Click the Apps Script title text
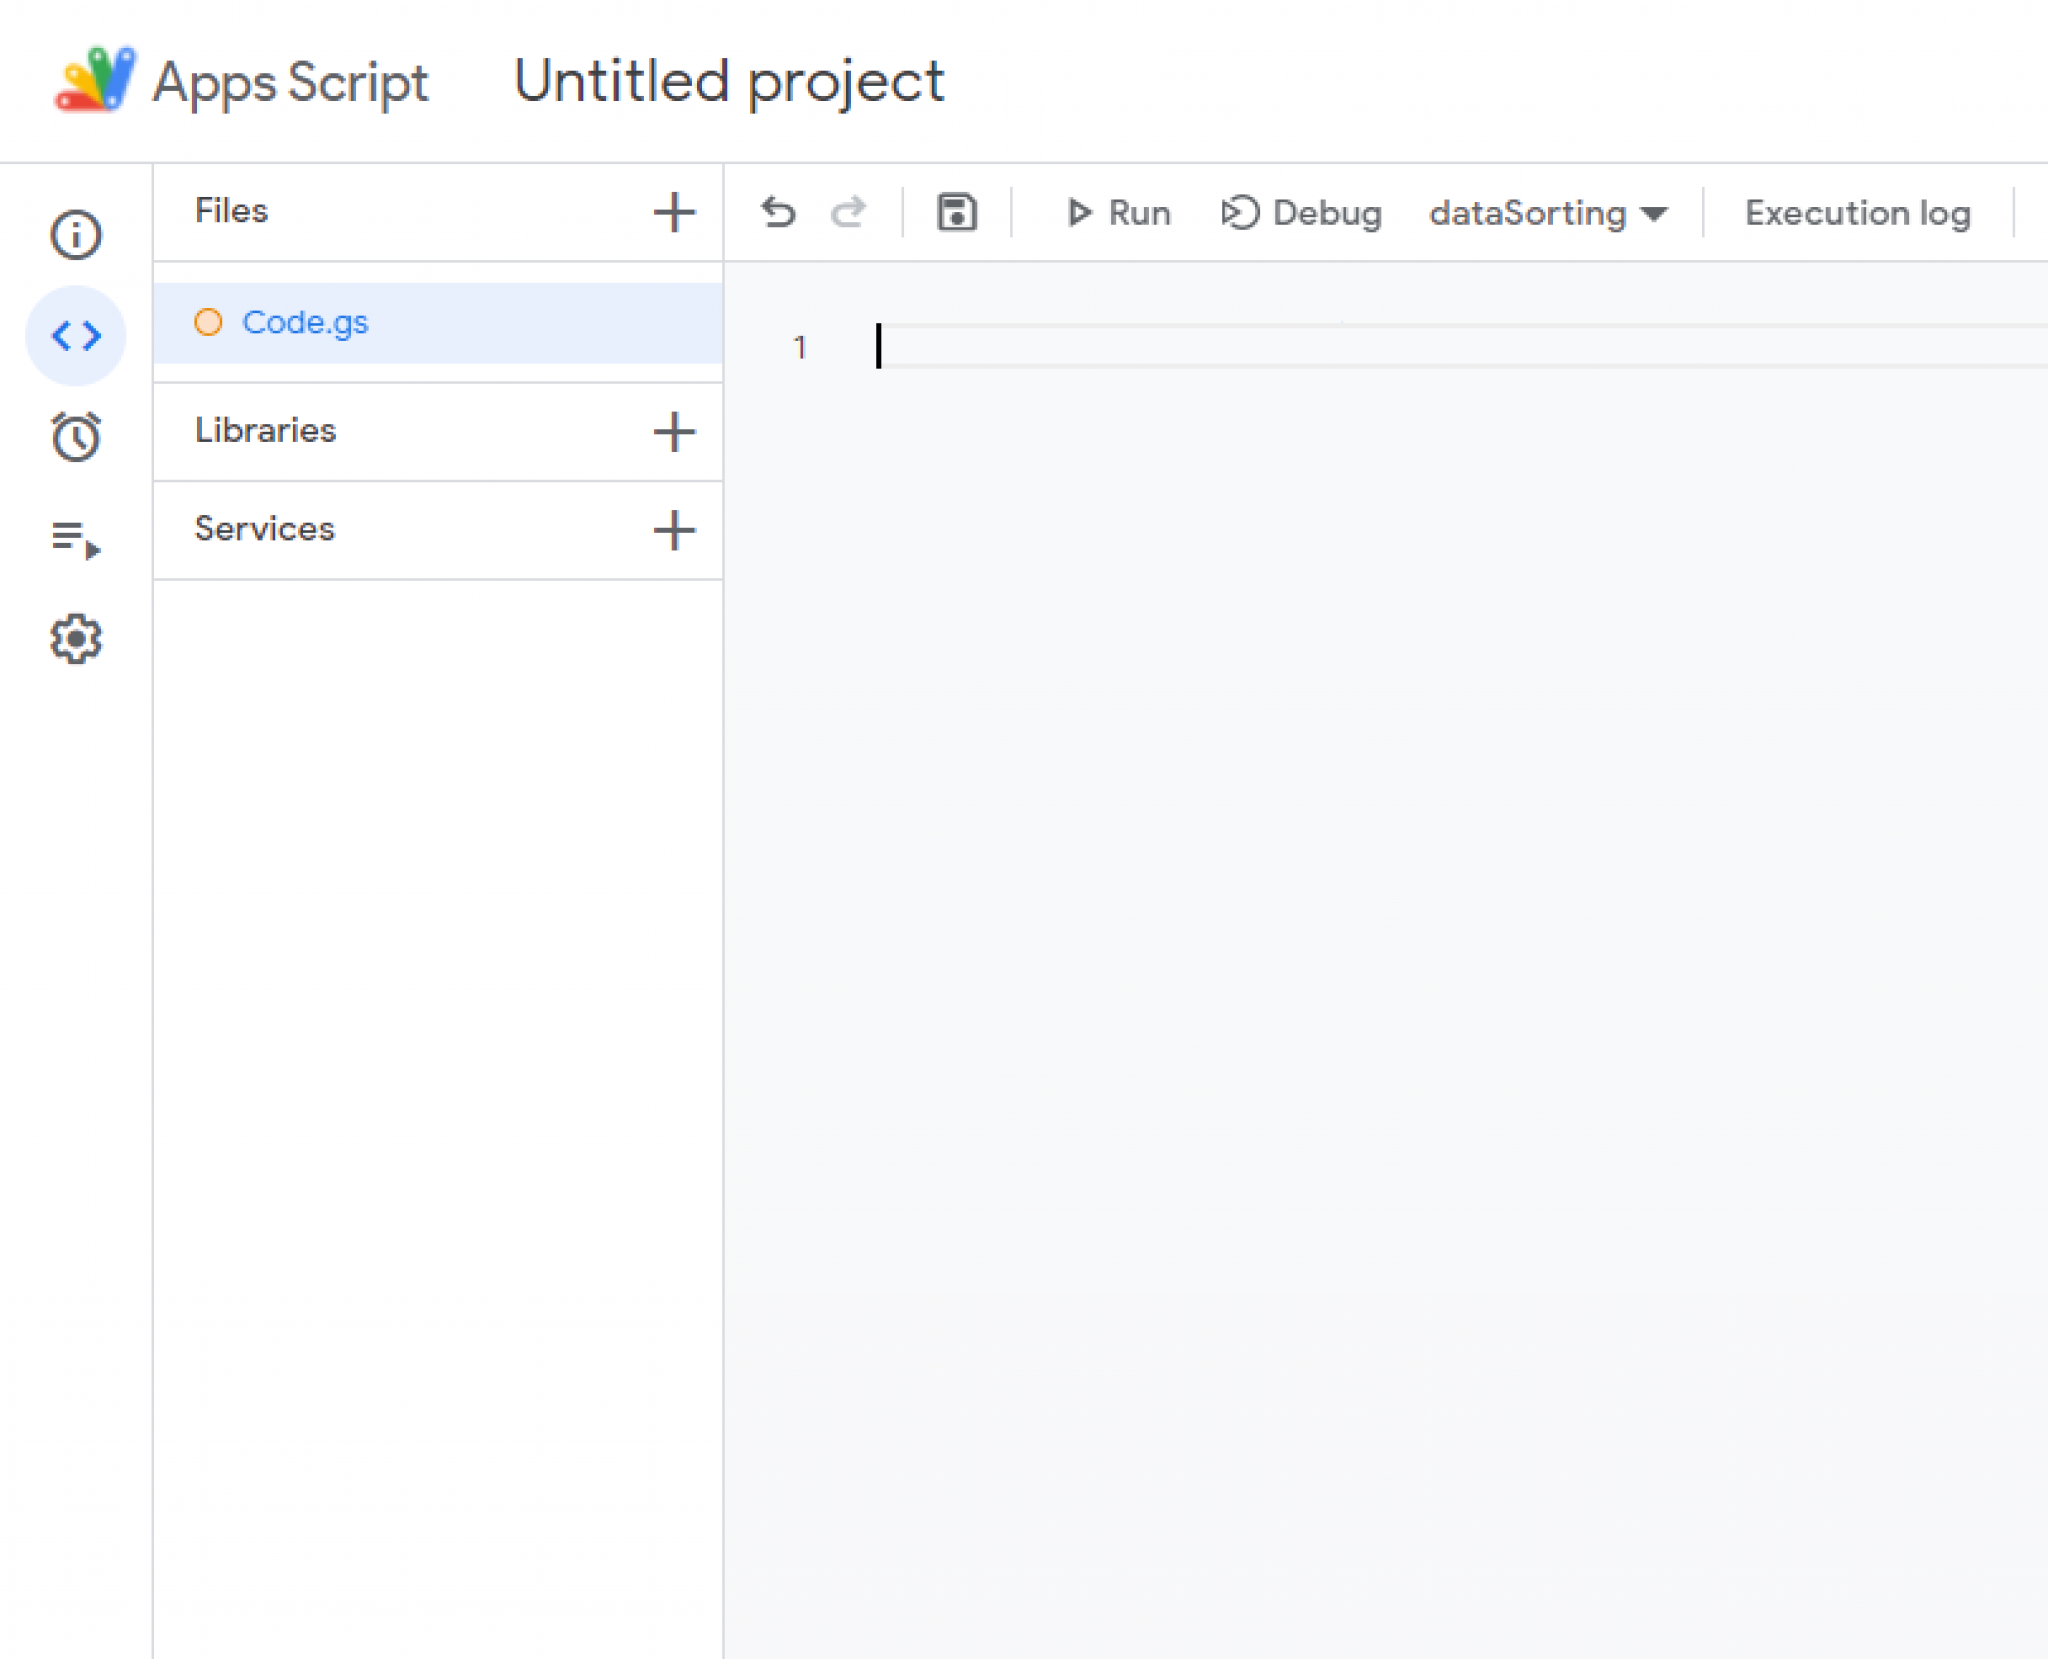 [x=290, y=82]
